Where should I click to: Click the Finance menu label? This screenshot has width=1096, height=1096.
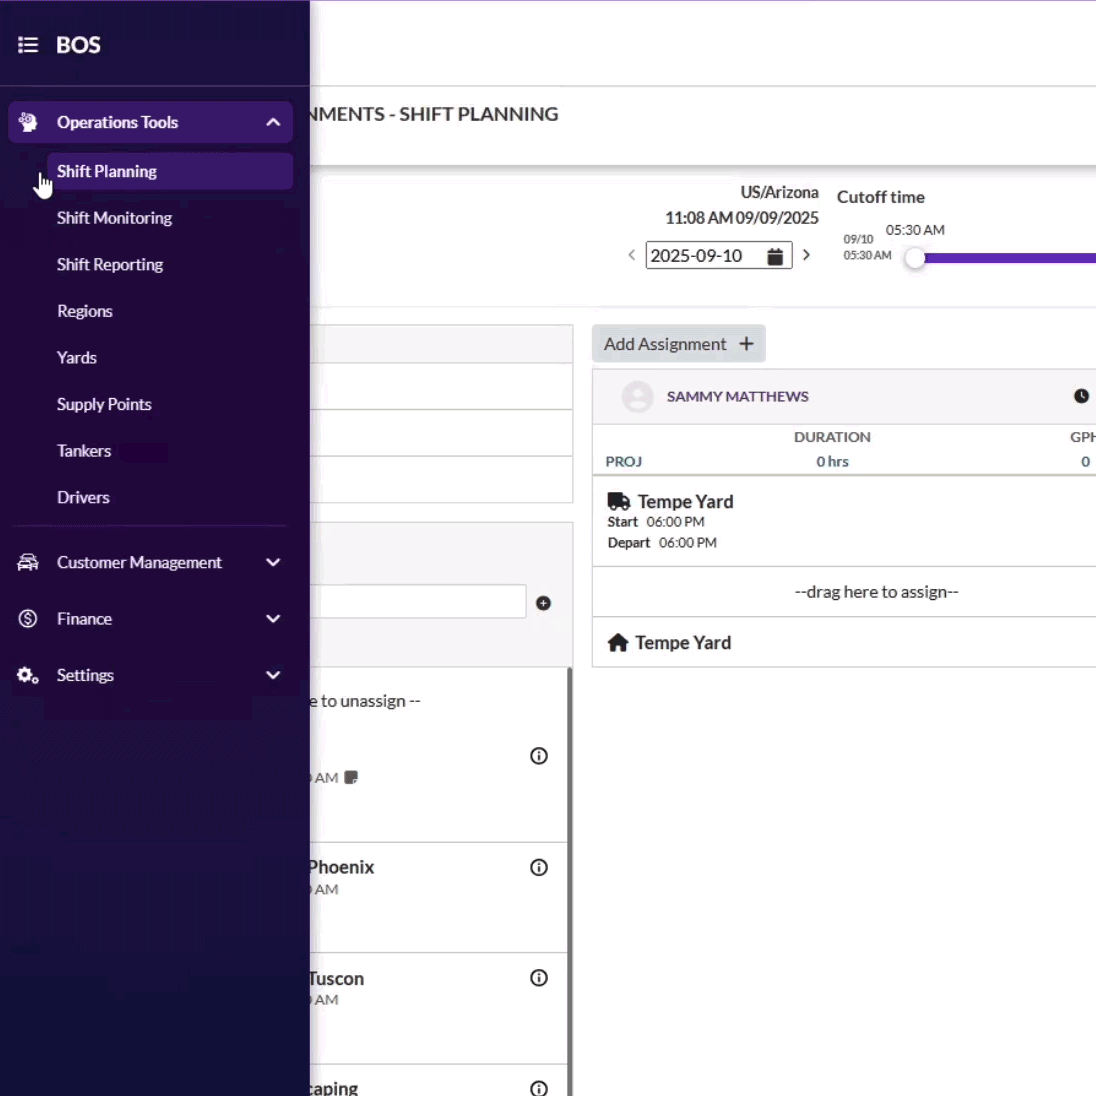85,619
